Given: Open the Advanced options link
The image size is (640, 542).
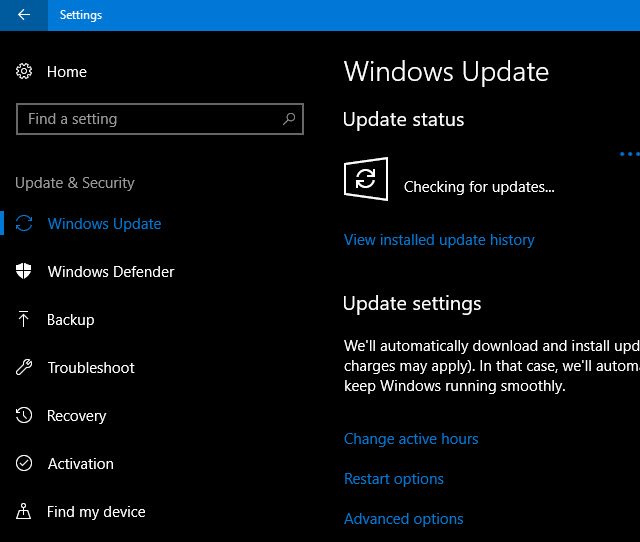Looking at the screenshot, I should click(404, 519).
